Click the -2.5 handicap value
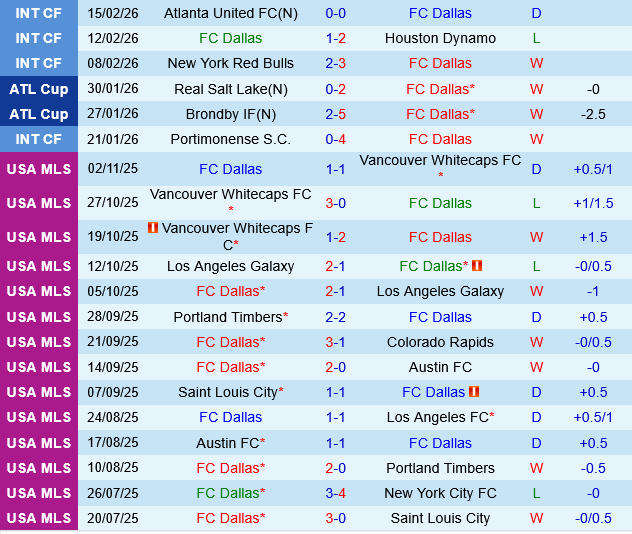 click(593, 114)
